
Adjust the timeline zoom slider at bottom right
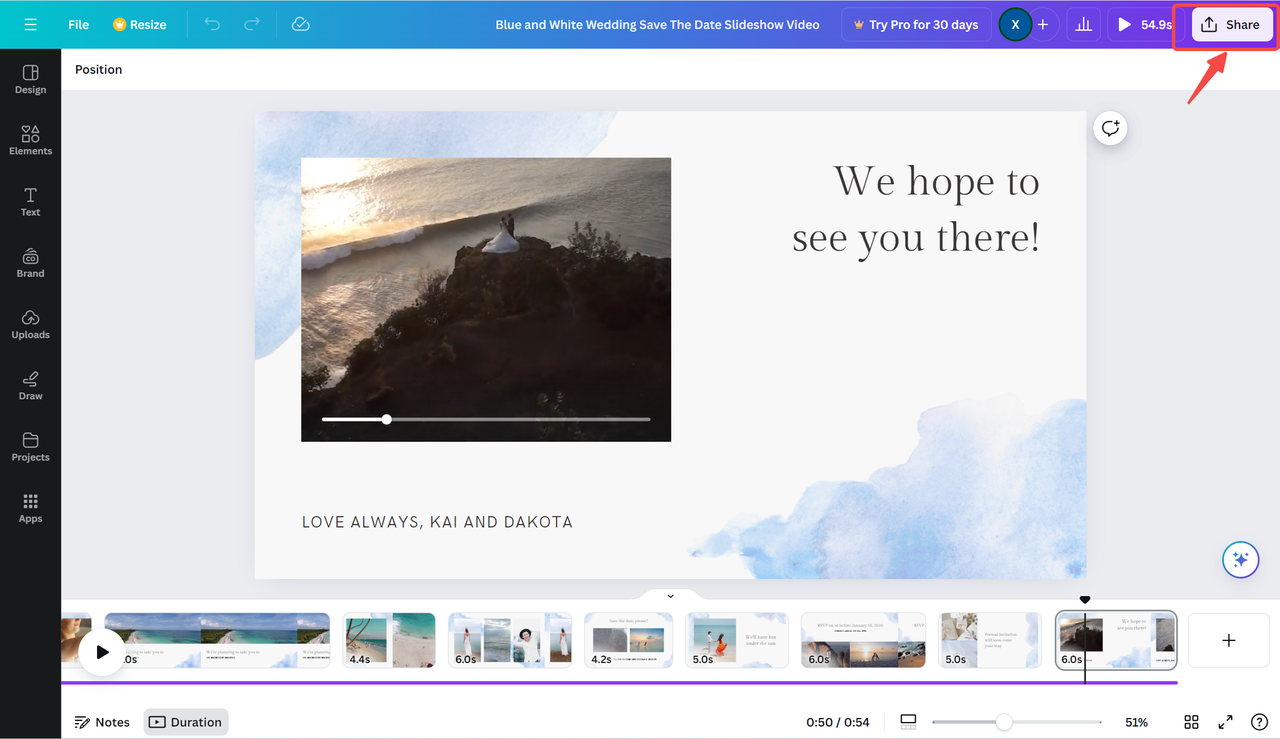[x=1003, y=721]
